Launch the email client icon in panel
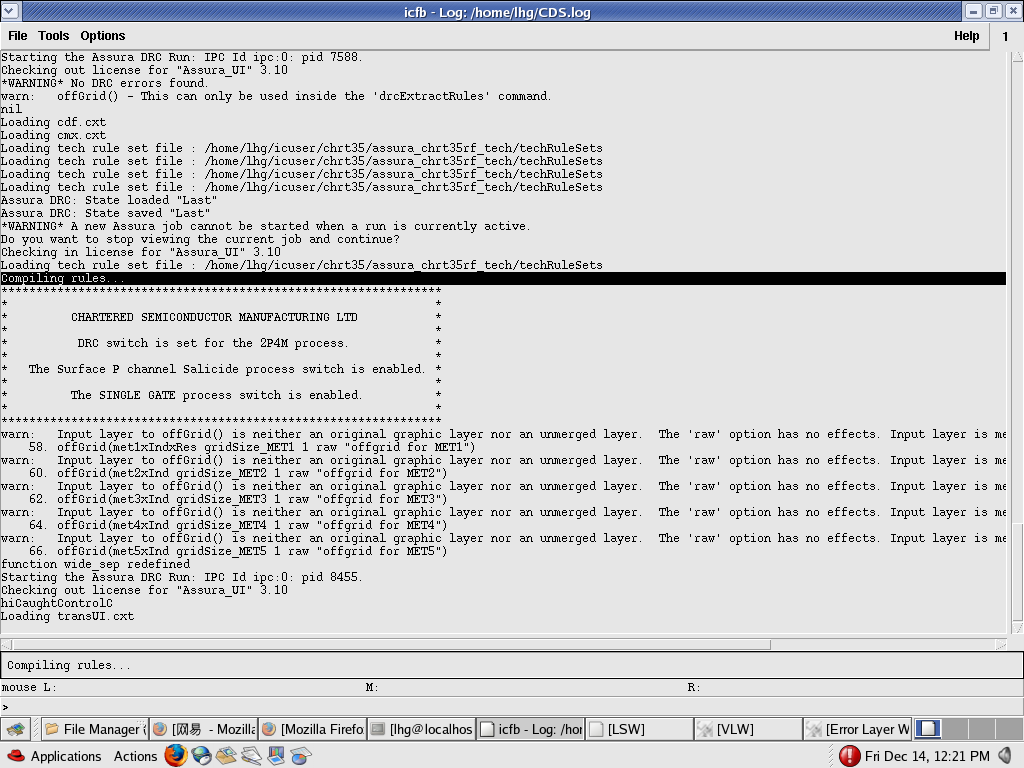Image resolution: width=1024 pixels, height=768 pixels. click(x=226, y=756)
